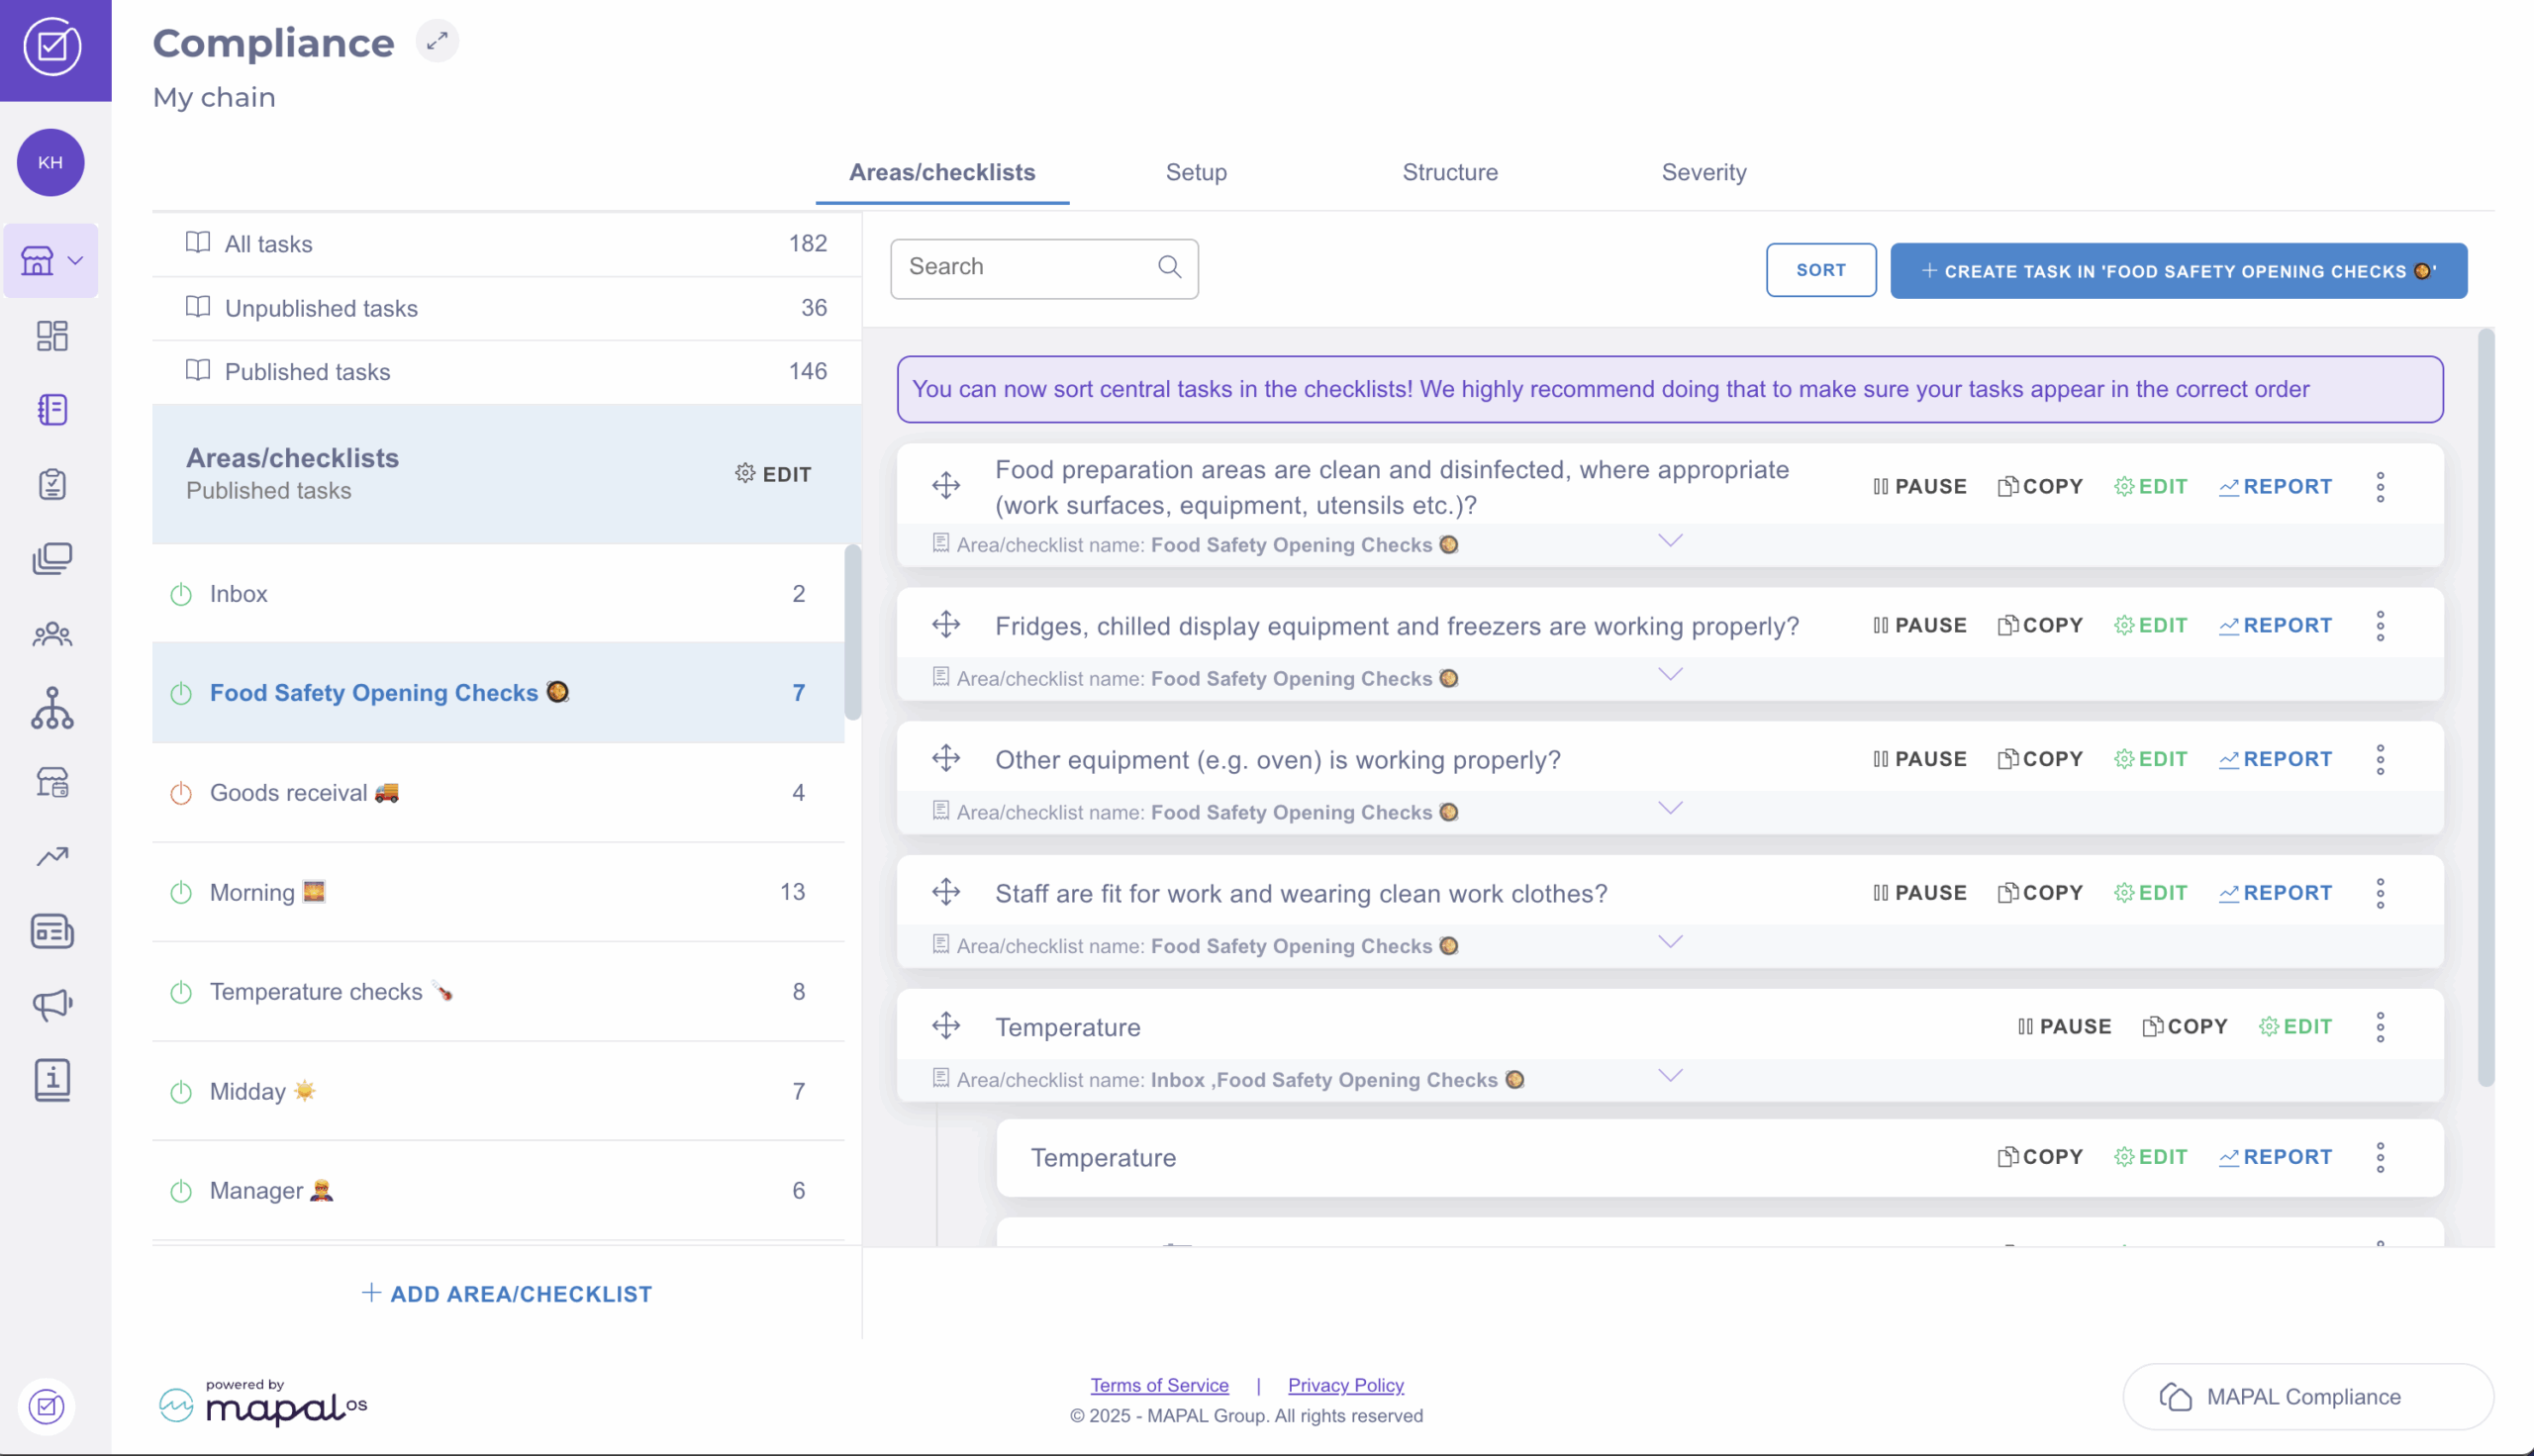The width and height of the screenshot is (2534, 1456).
Task: Open the dashboard grid icon in sidebar
Action: [52, 336]
